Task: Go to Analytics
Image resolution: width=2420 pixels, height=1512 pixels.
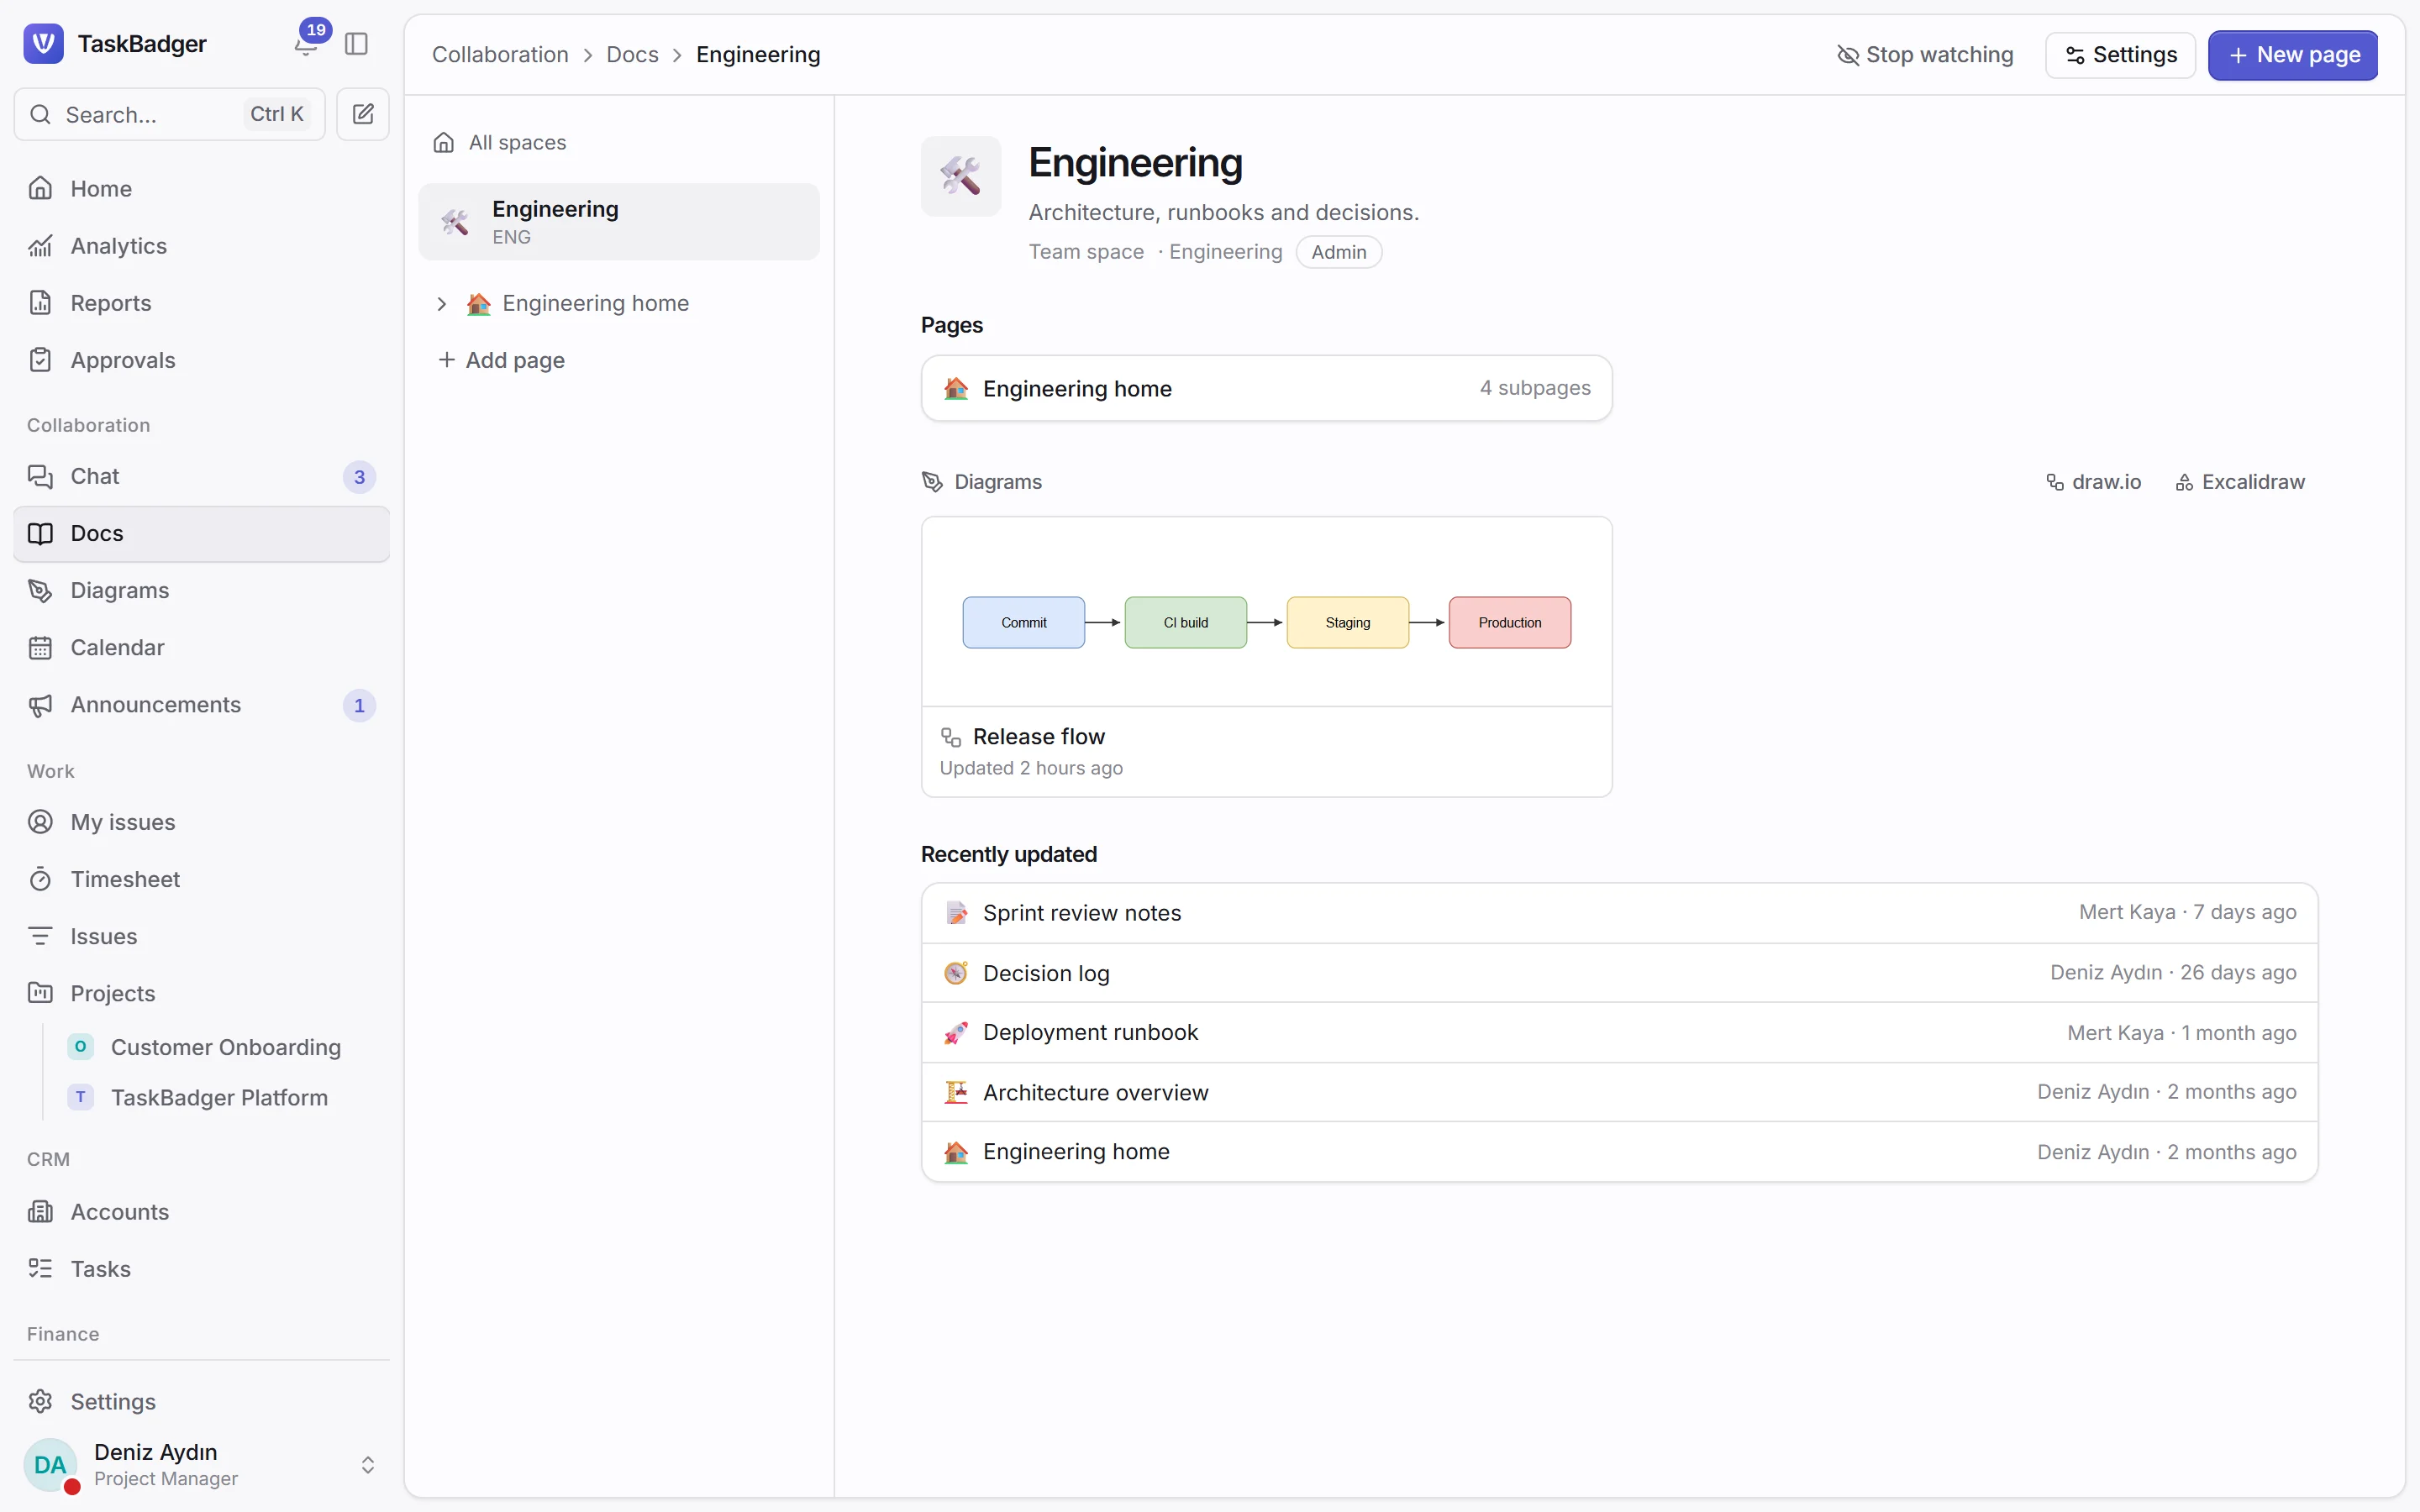Action: click(201, 245)
